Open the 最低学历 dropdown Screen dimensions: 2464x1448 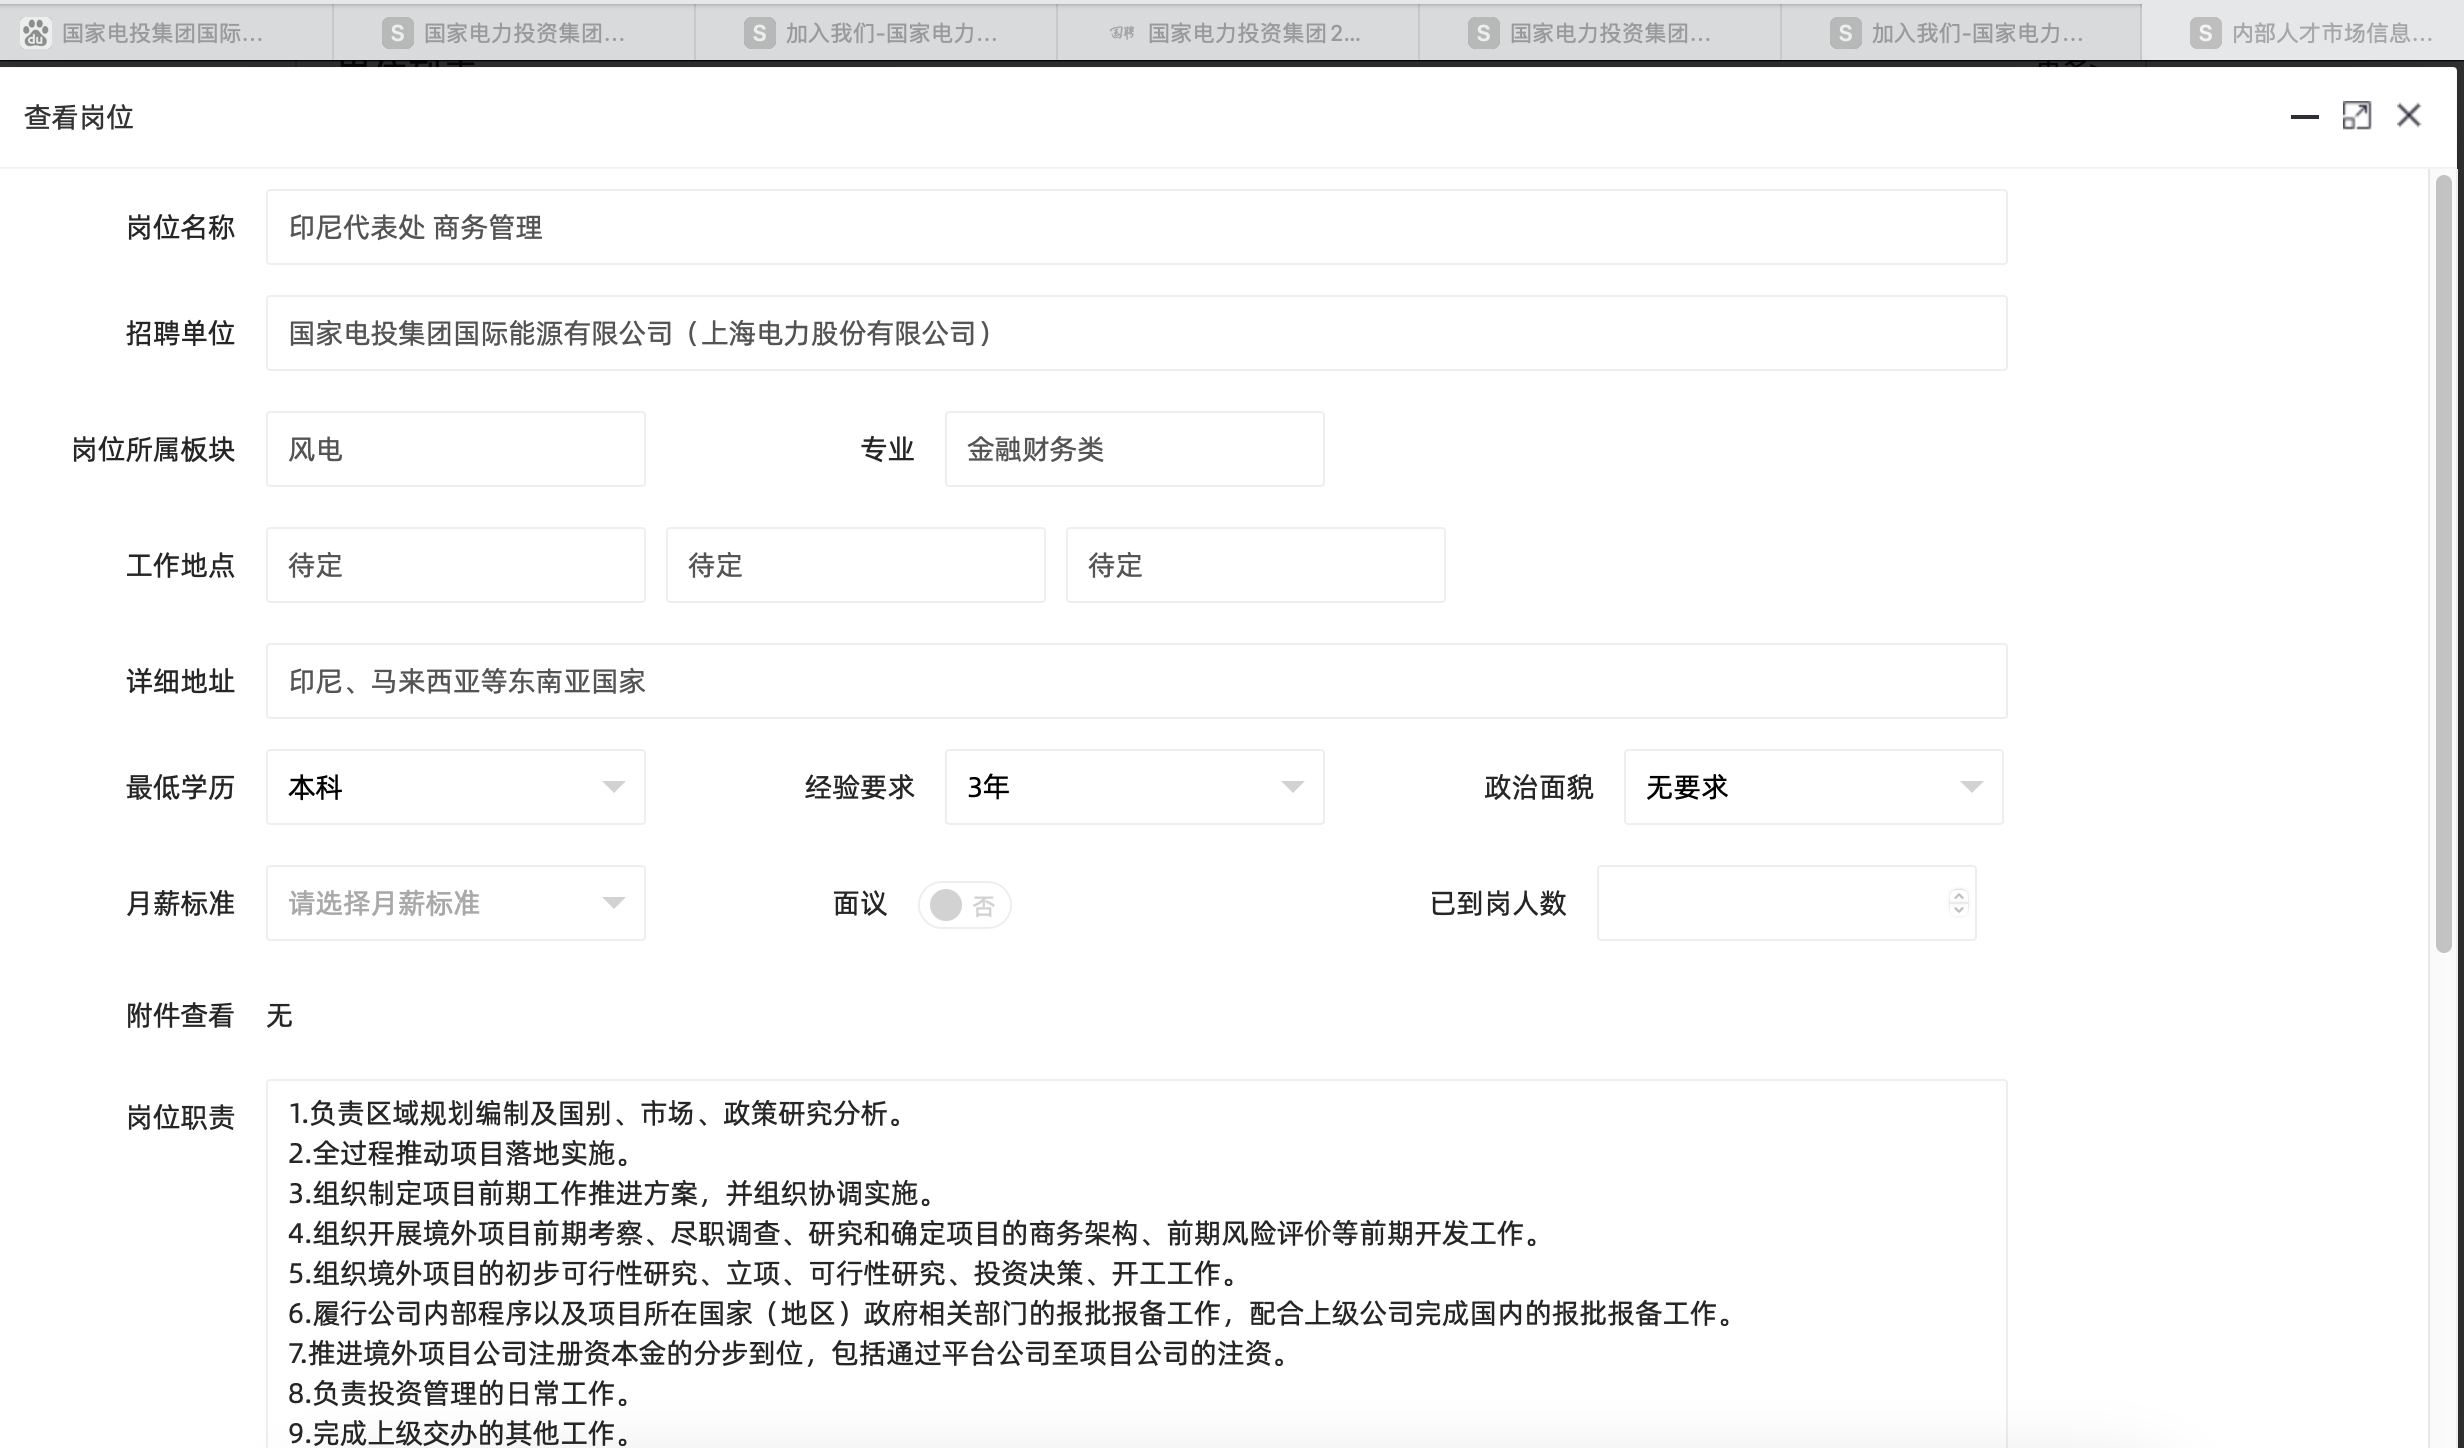click(455, 787)
